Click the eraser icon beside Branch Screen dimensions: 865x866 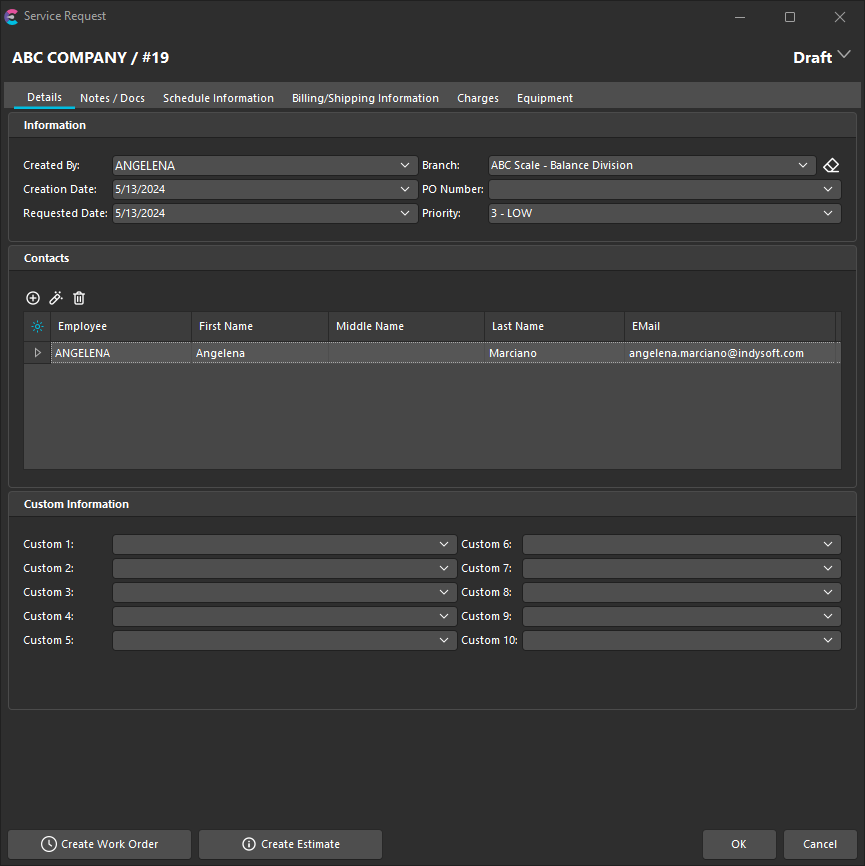tap(831, 165)
